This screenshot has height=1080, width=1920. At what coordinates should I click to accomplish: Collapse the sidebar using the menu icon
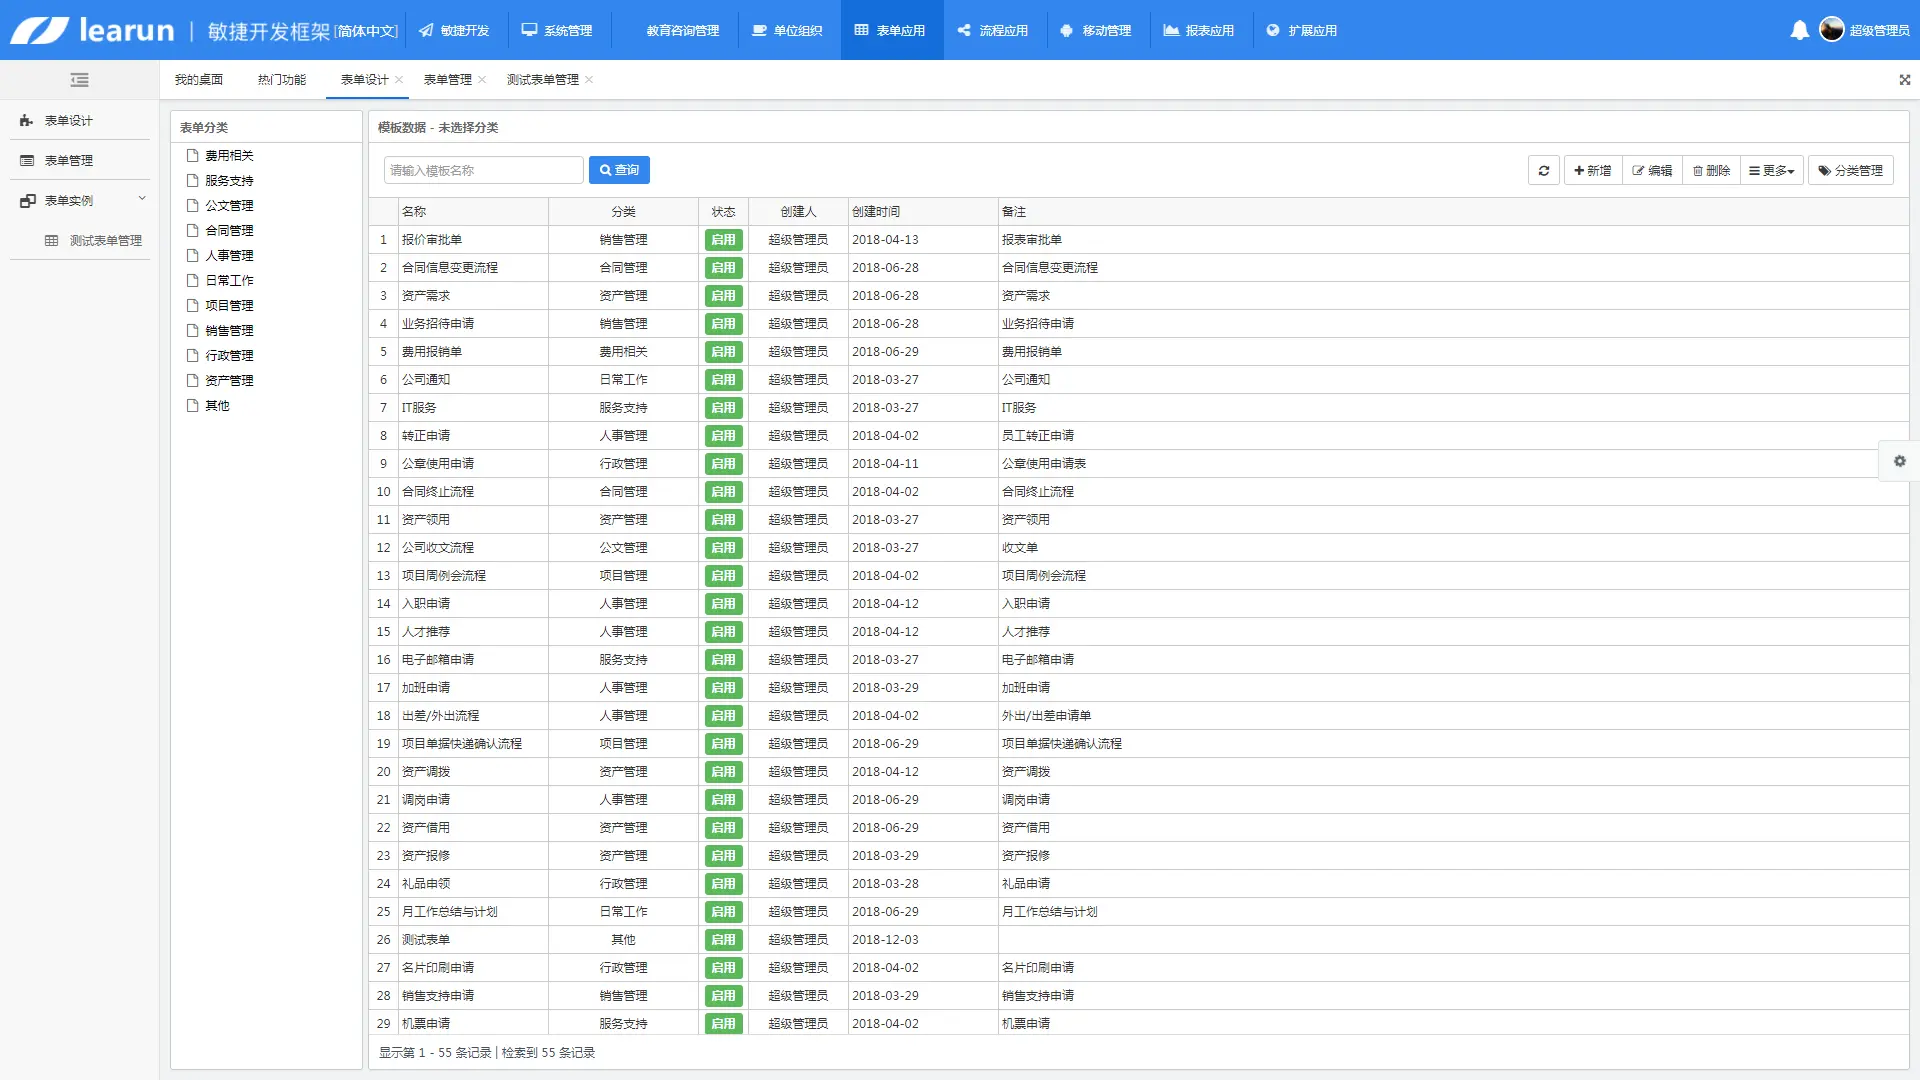click(x=80, y=80)
